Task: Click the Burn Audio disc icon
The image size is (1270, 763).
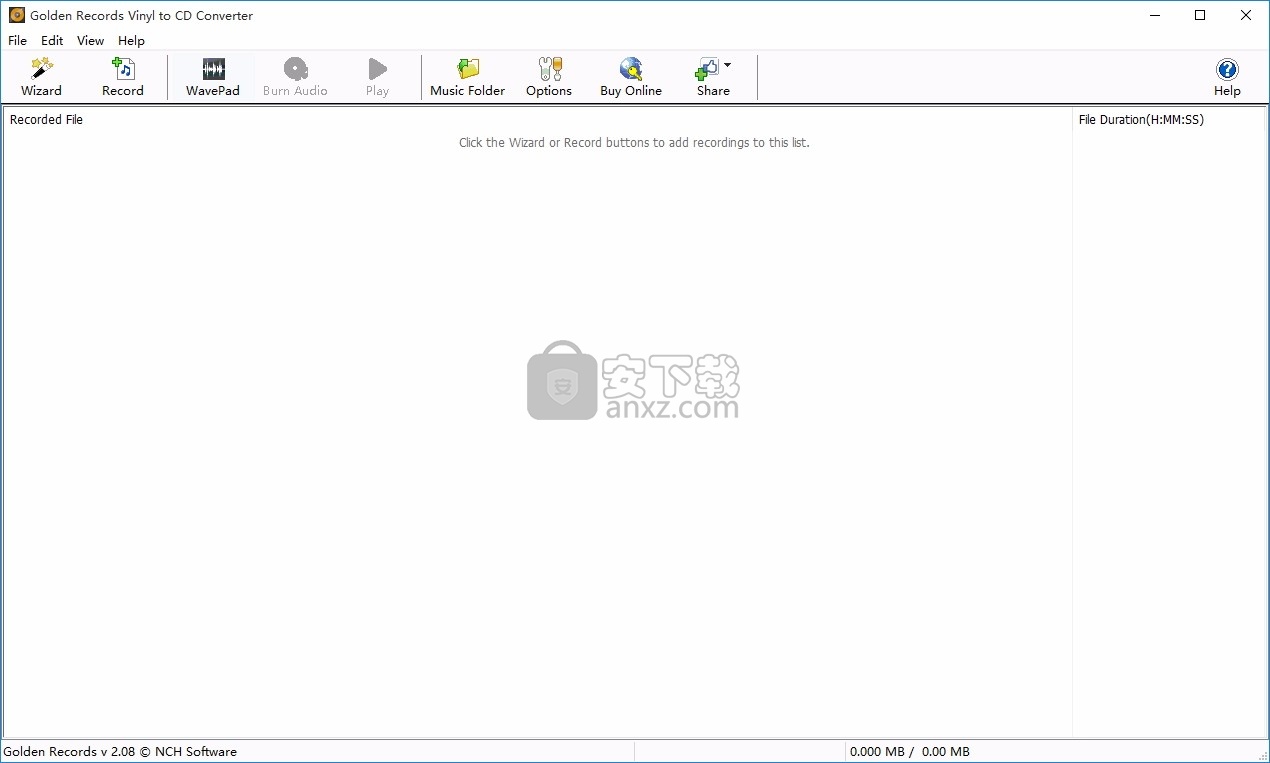Action: coord(295,68)
